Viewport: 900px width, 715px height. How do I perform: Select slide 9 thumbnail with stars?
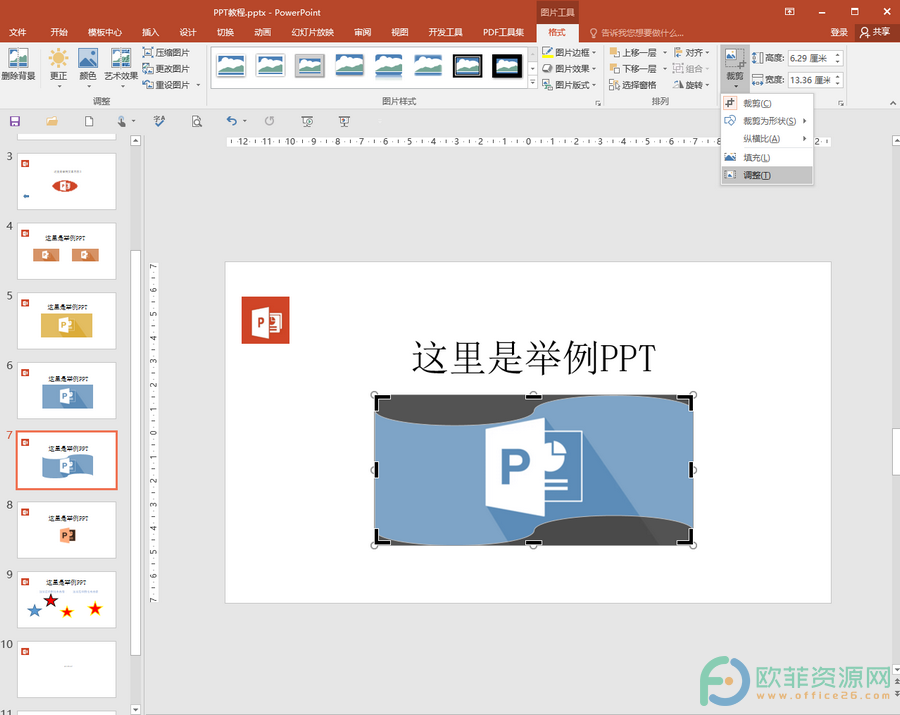(x=67, y=600)
